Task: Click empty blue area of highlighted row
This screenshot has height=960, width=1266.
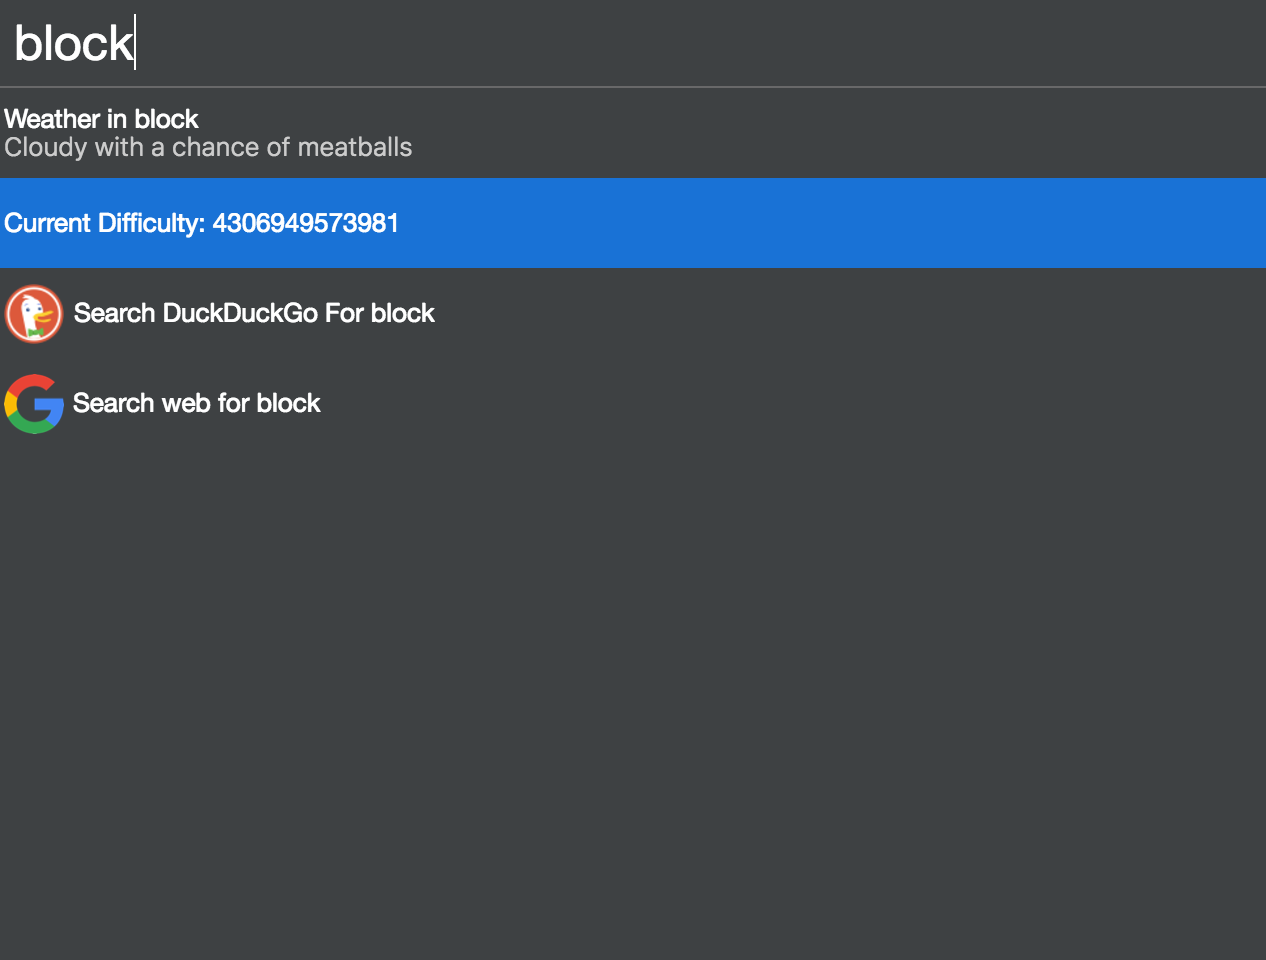Action: click(830, 223)
